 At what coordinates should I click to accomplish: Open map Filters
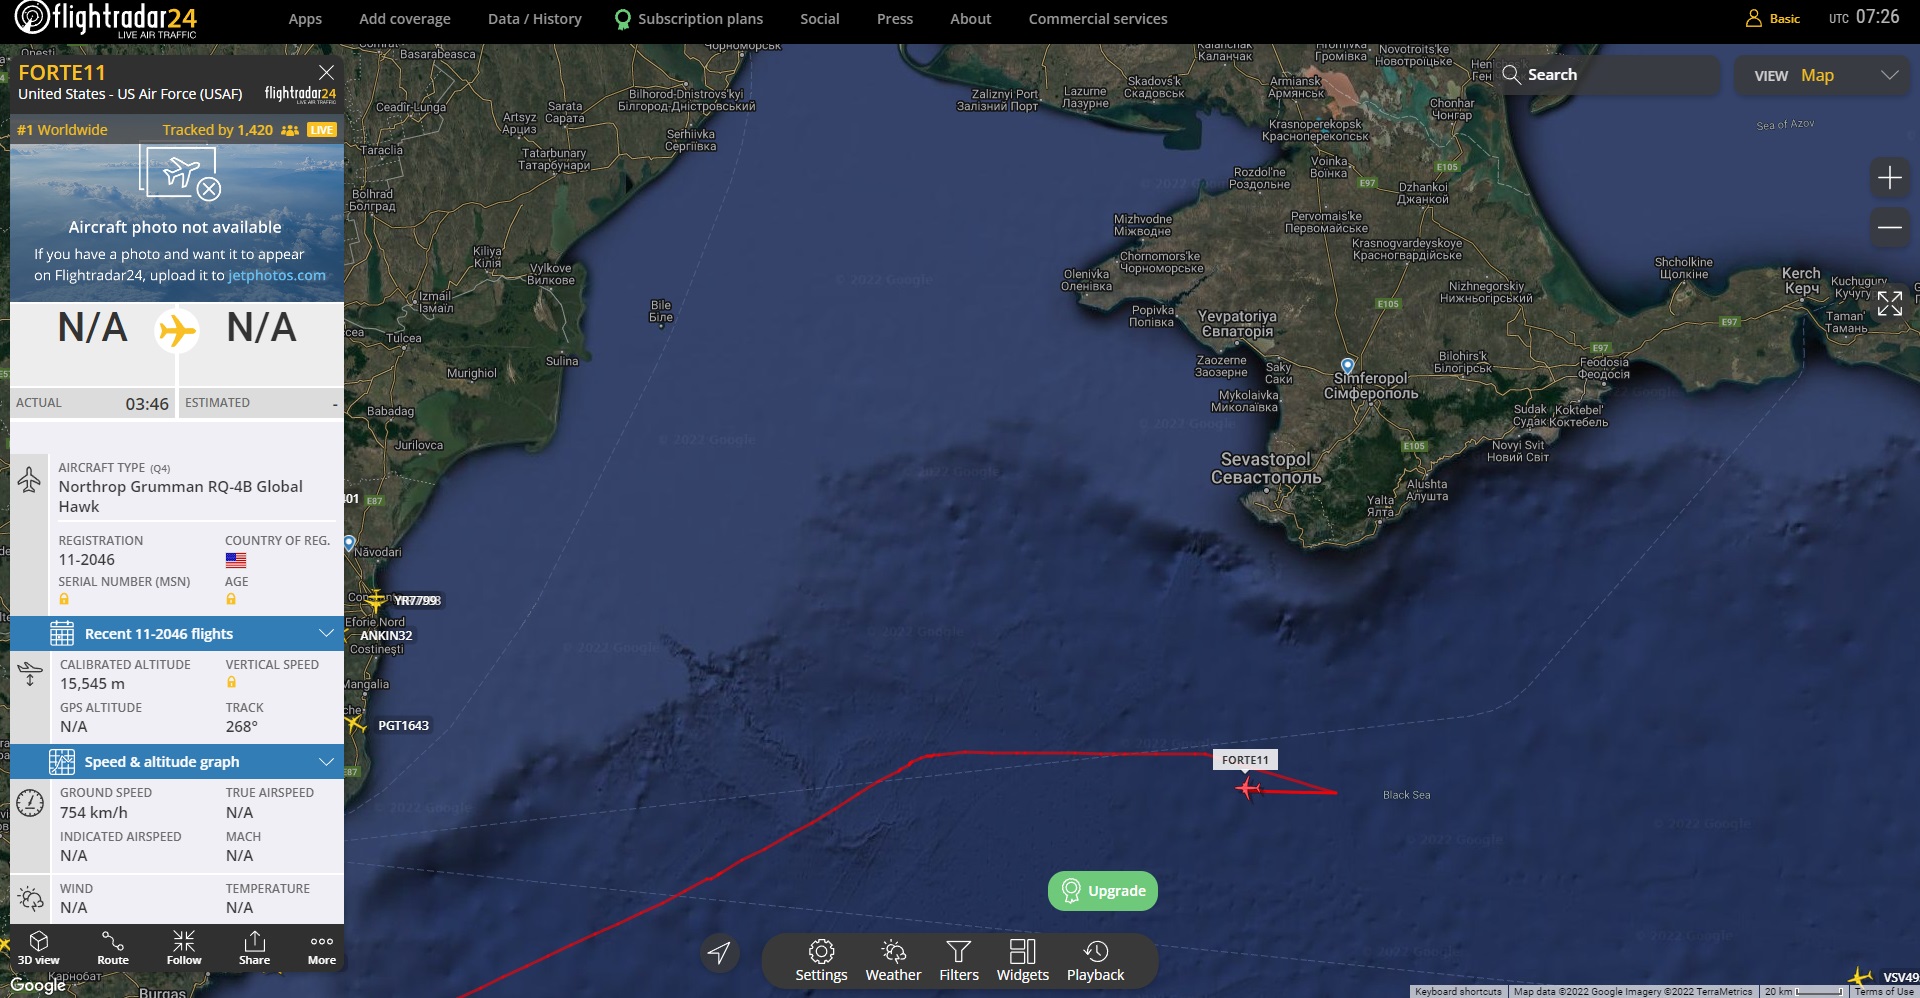tap(959, 961)
